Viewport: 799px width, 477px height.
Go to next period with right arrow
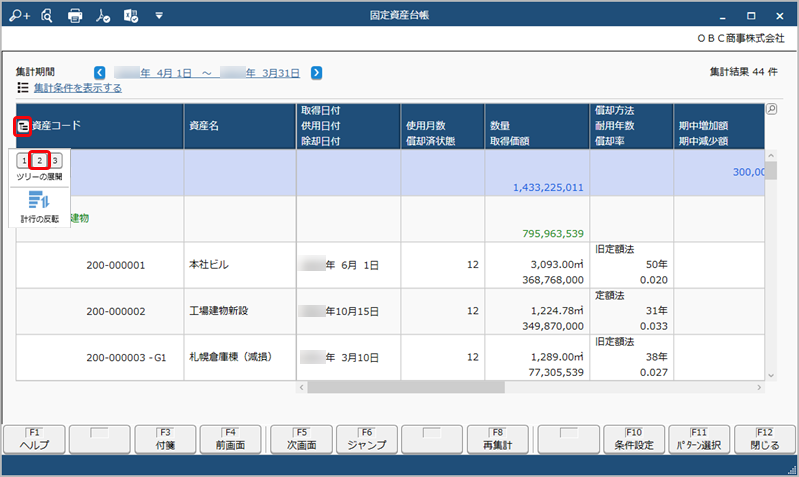point(316,72)
